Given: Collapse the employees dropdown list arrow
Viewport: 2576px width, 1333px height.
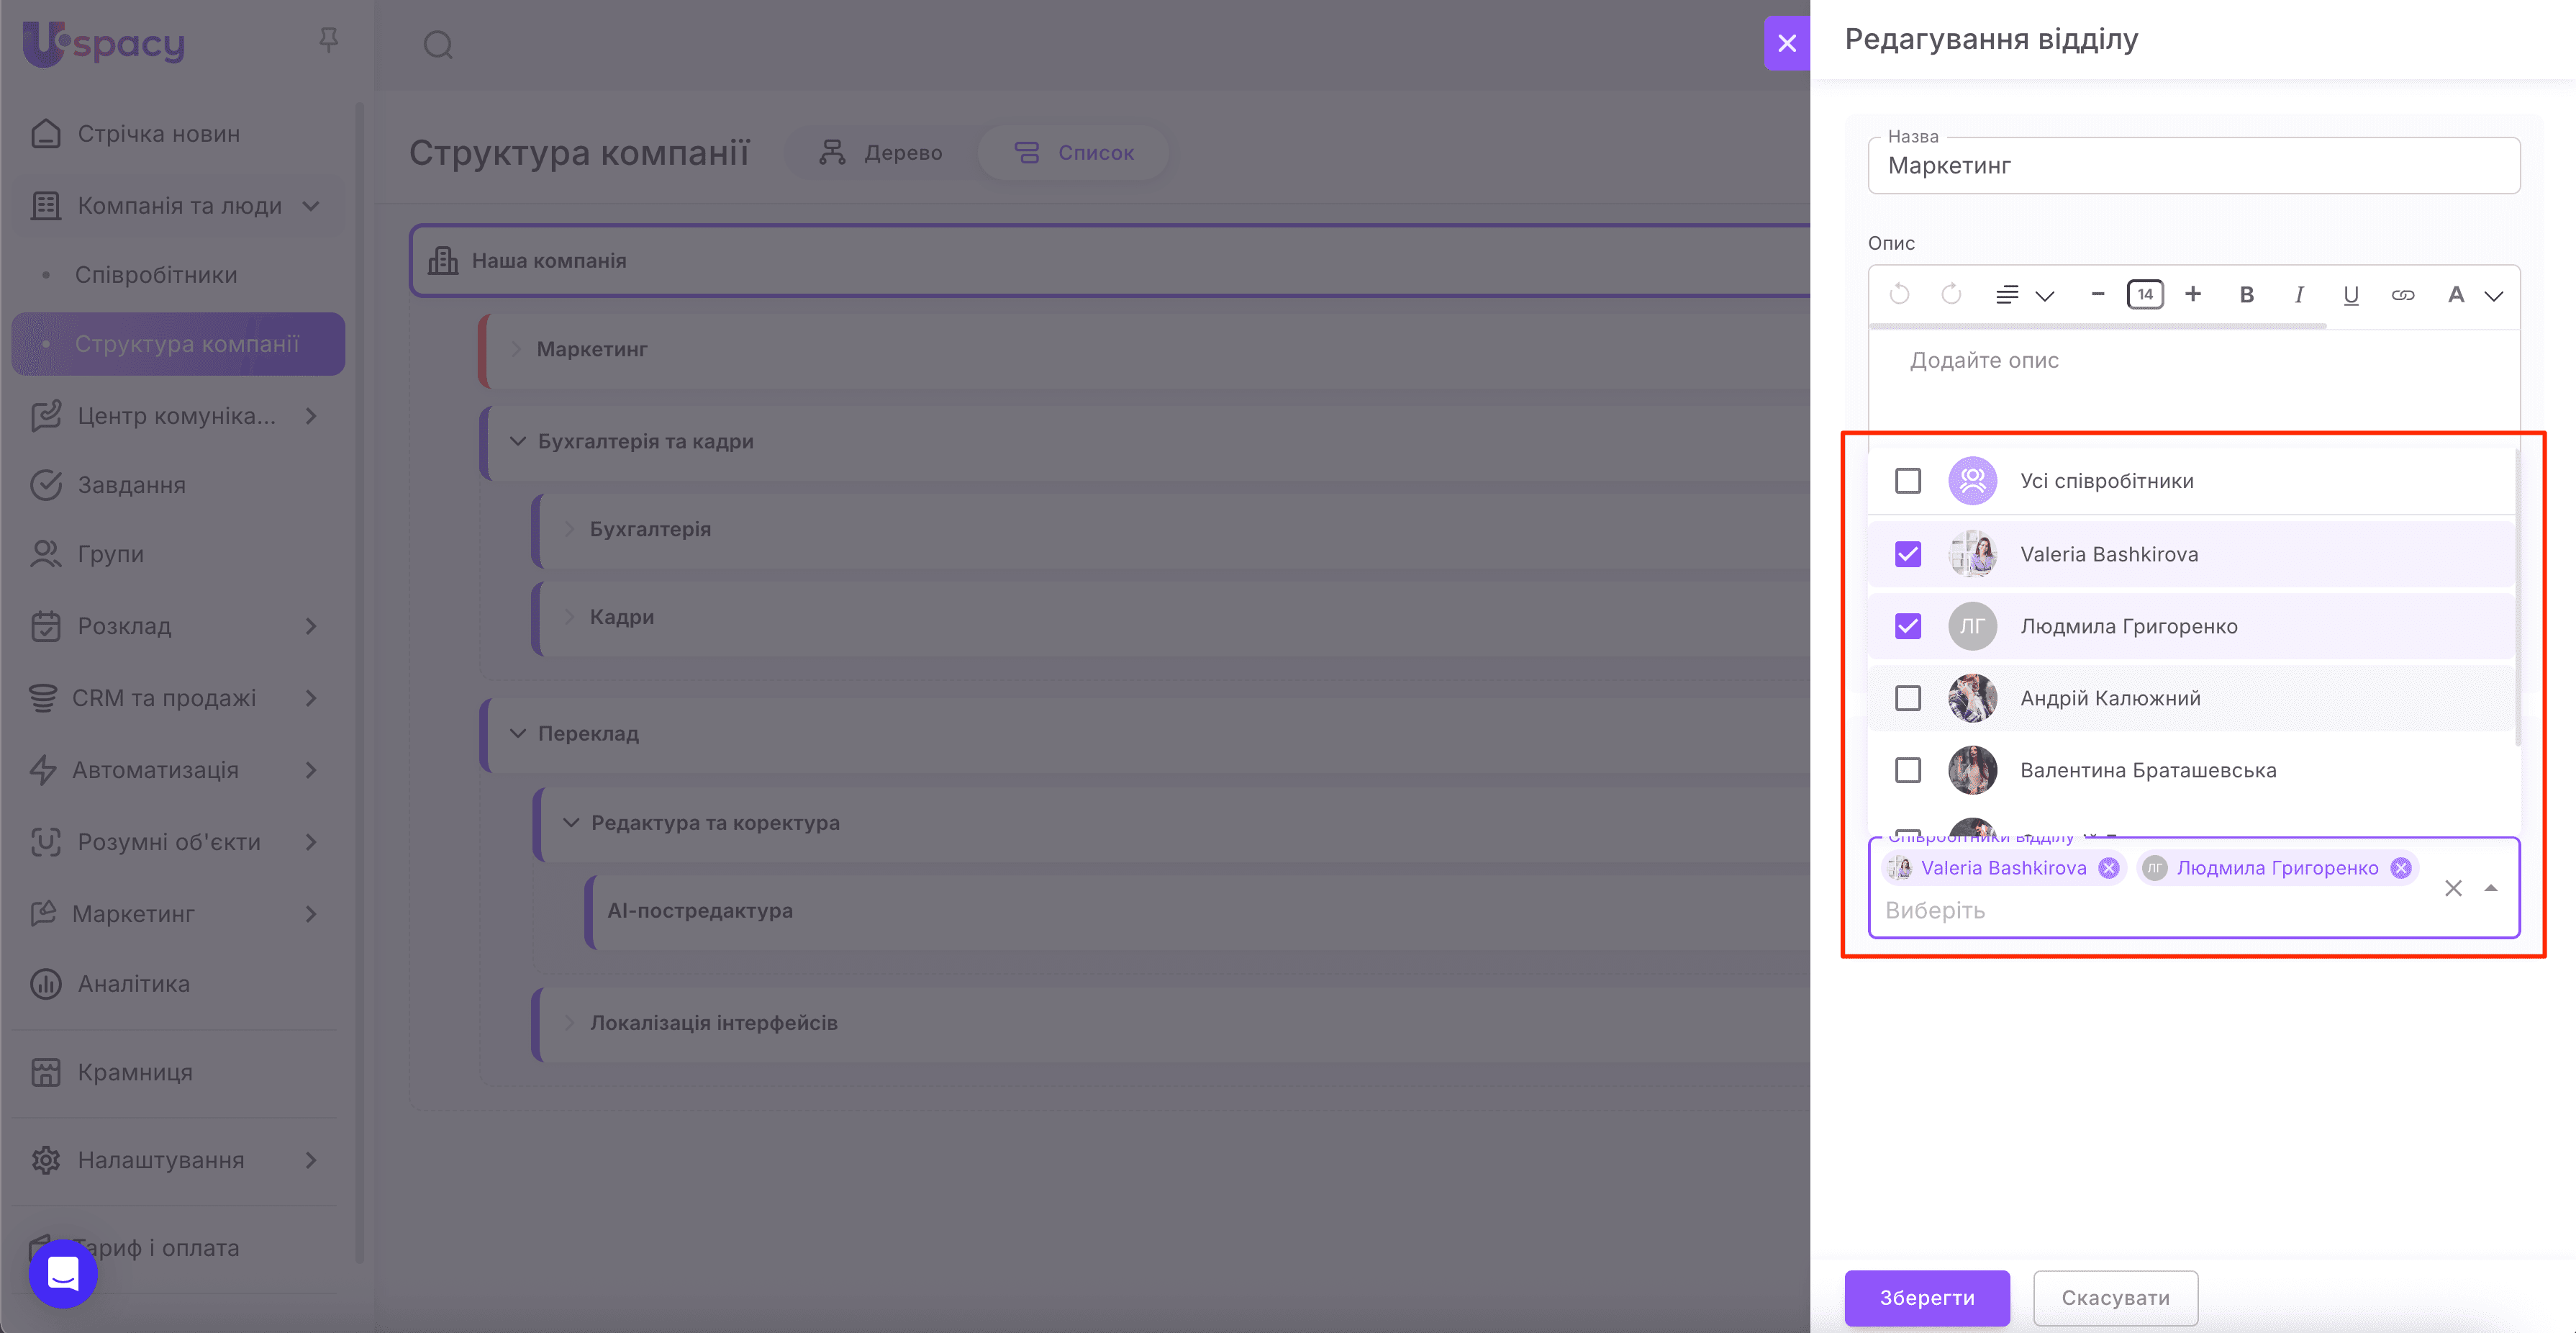Looking at the screenshot, I should (x=2491, y=888).
